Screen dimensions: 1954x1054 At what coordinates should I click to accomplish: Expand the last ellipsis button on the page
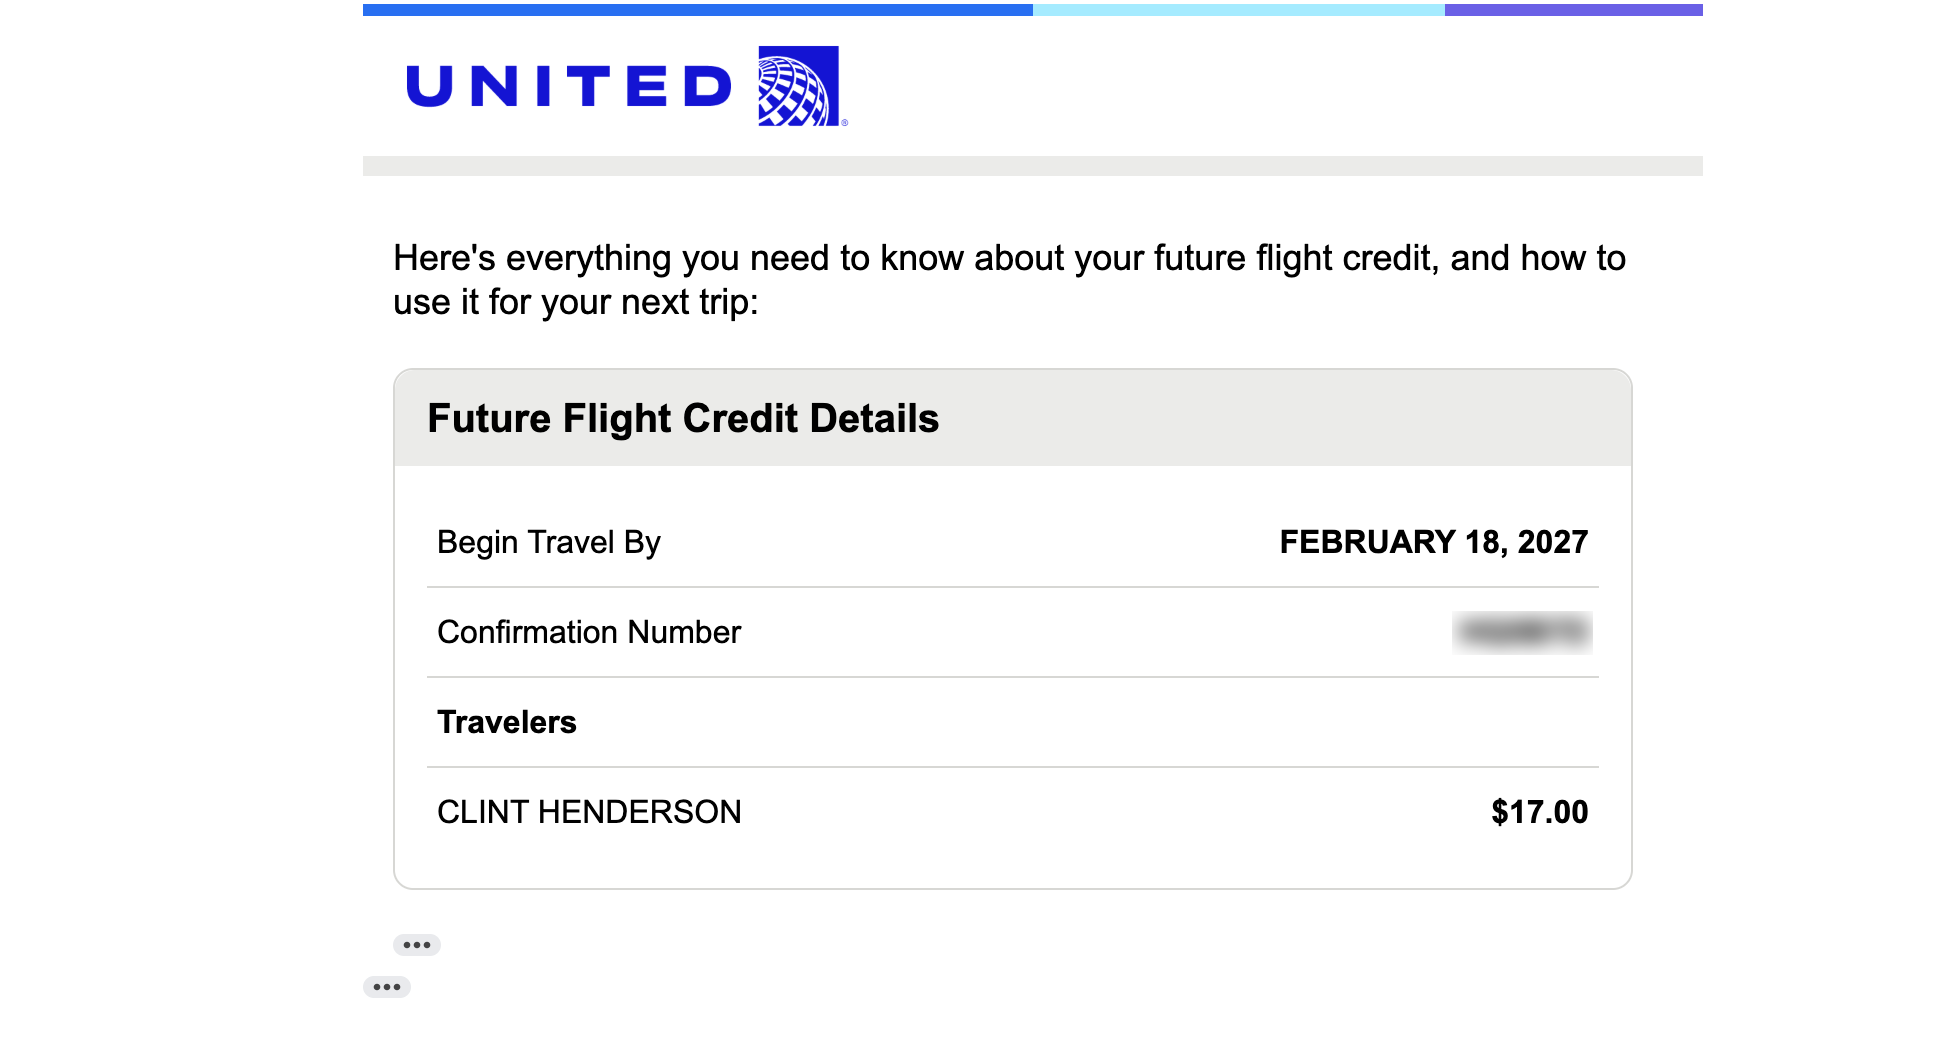click(386, 987)
